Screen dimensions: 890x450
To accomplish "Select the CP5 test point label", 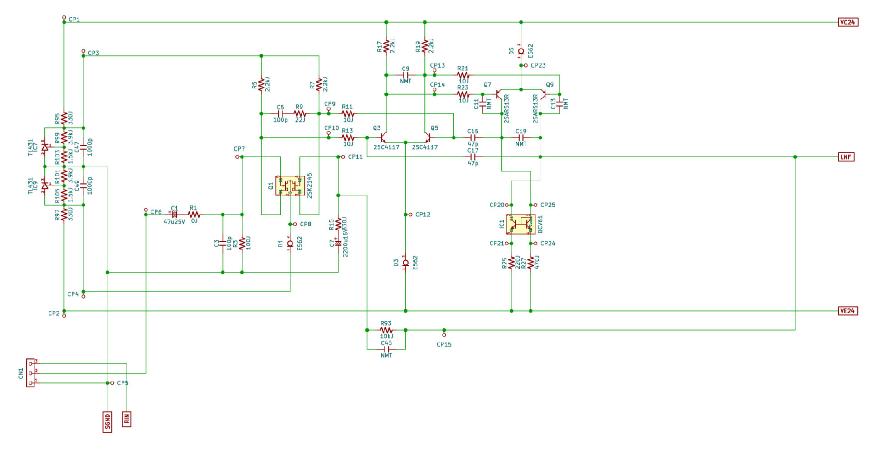I will coord(123,383).
